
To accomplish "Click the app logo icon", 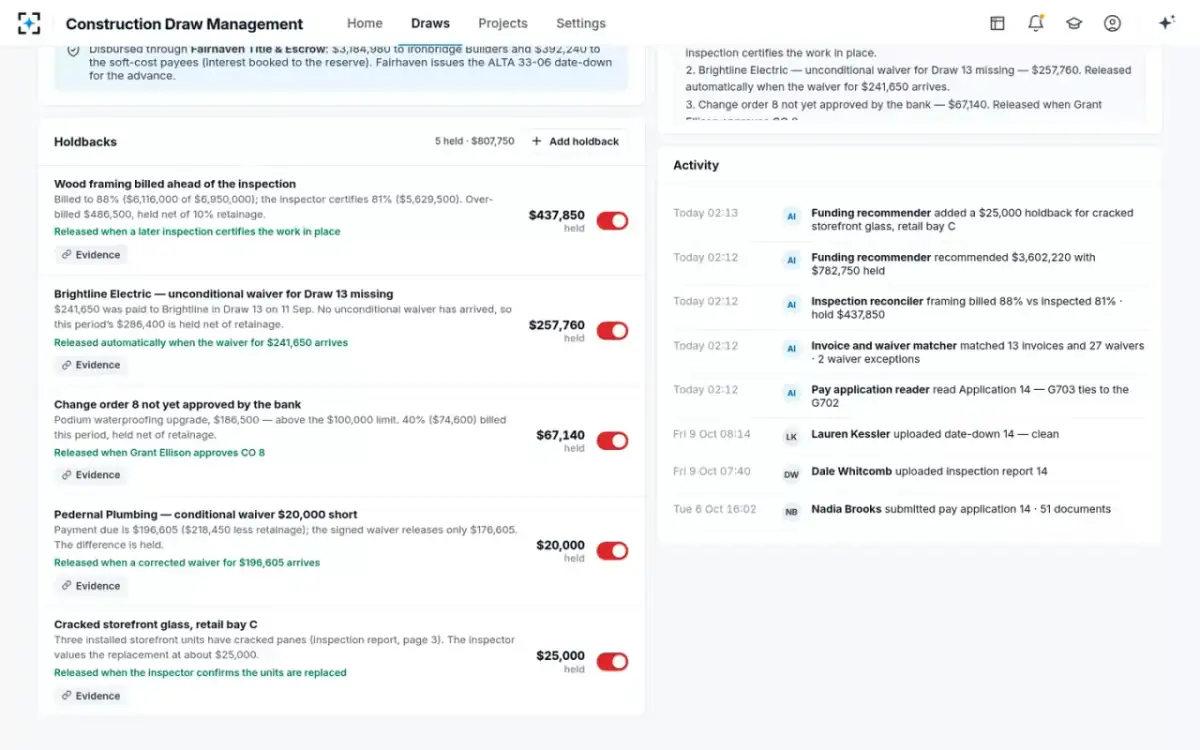I will [x=30, y=23].
